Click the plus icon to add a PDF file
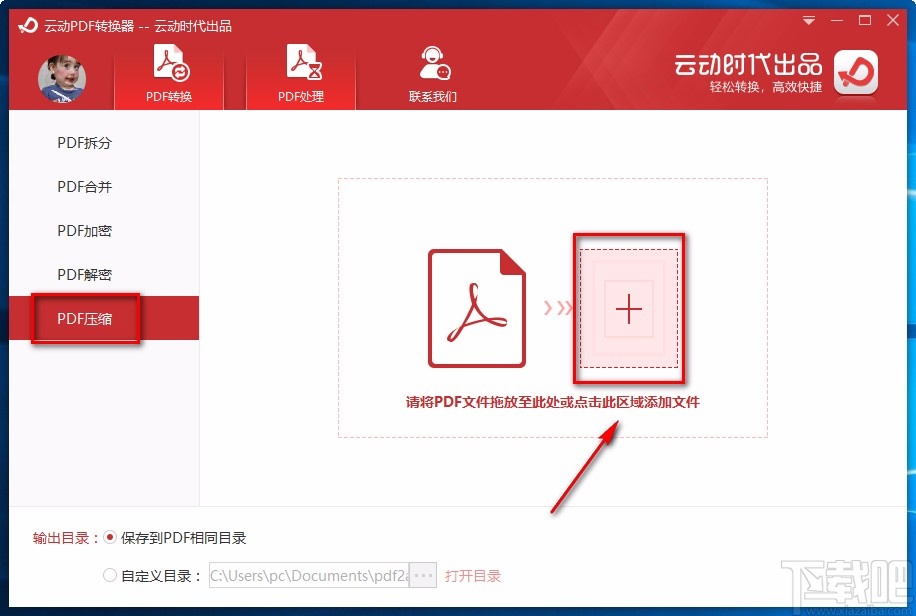Viewport: 916px width, 616px height. pos(628,309)
